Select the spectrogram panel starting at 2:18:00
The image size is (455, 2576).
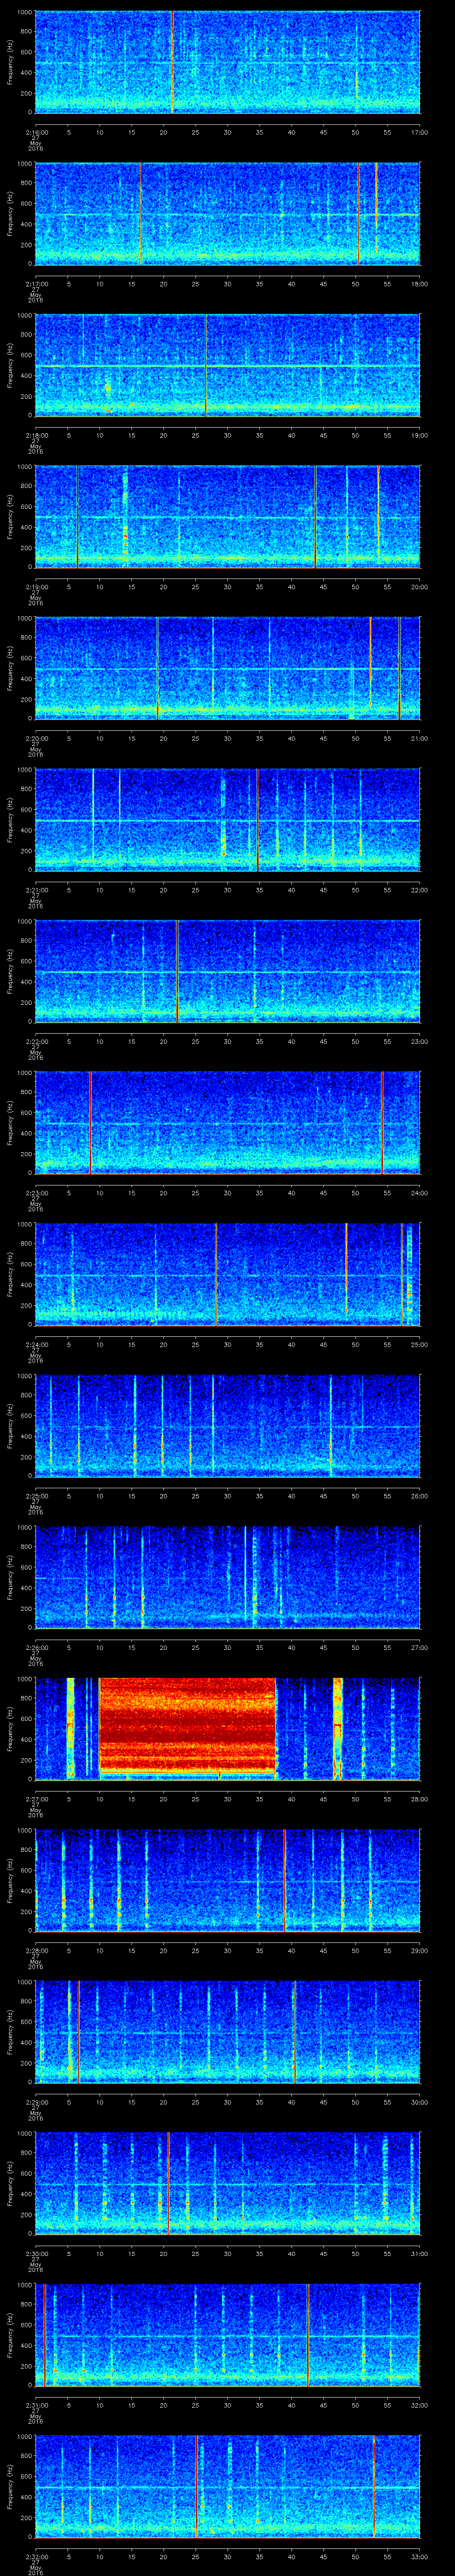click(x=227, y=365)
